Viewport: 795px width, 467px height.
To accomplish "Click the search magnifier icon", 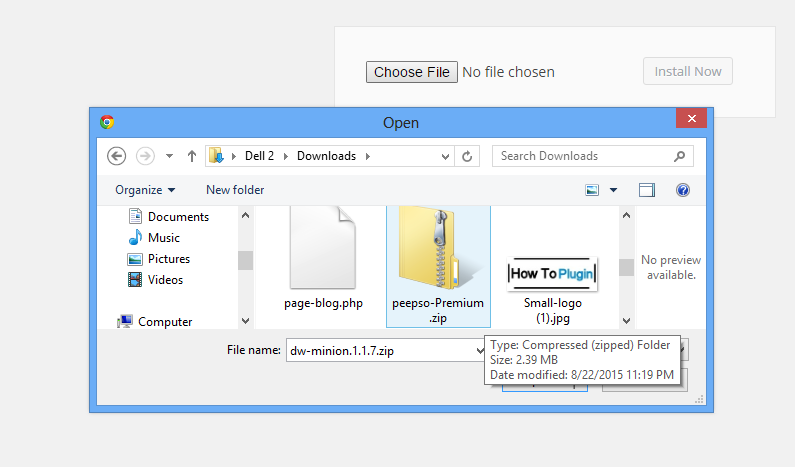I will pos(680,156).
